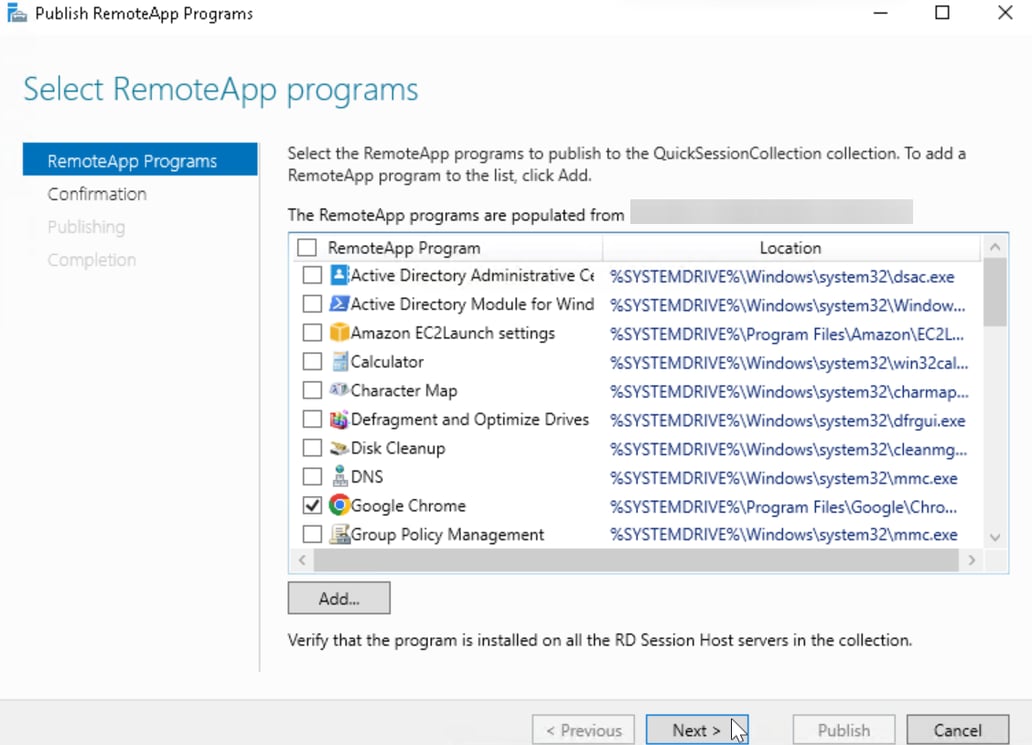The image size is (1032, 745).
Task: Enable the Calculator checkbox
Action: [x=311, y=361]
